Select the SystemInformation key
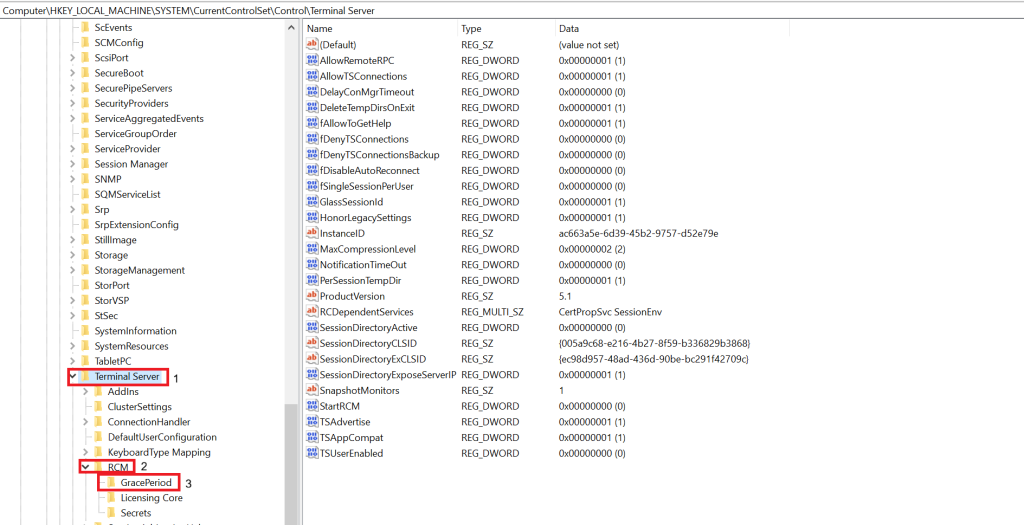1024x525 pixels. point(135,331)
